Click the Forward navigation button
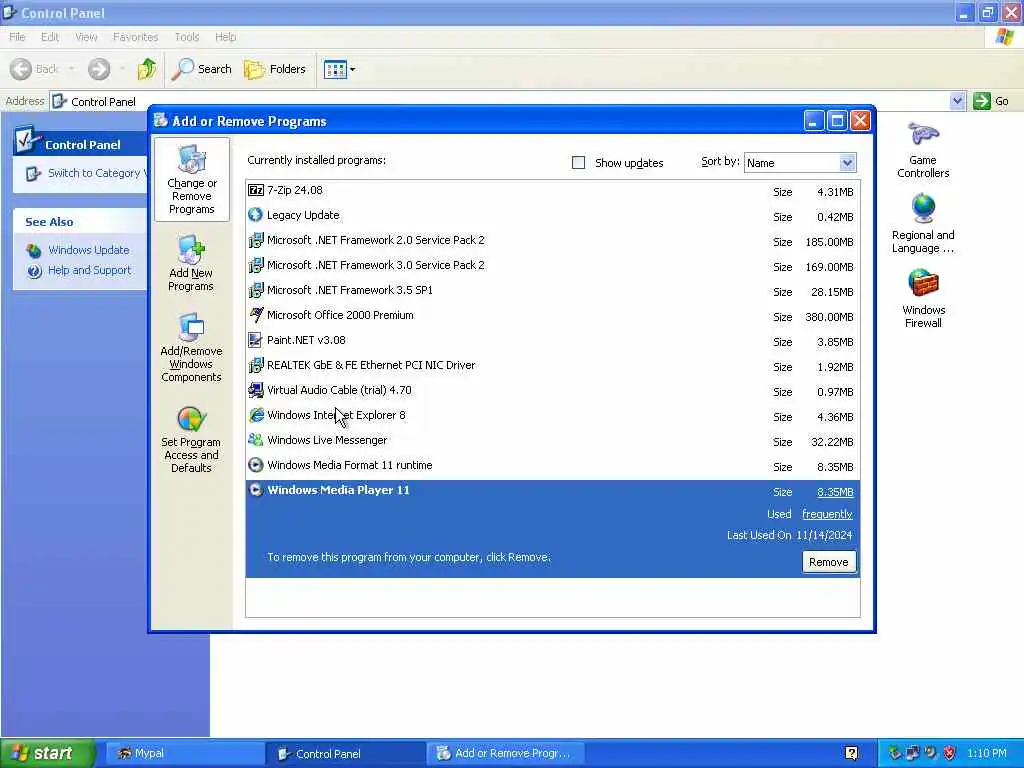This screenshot has width=1024, height=768. pyautogui.click(x=99, y=69)
